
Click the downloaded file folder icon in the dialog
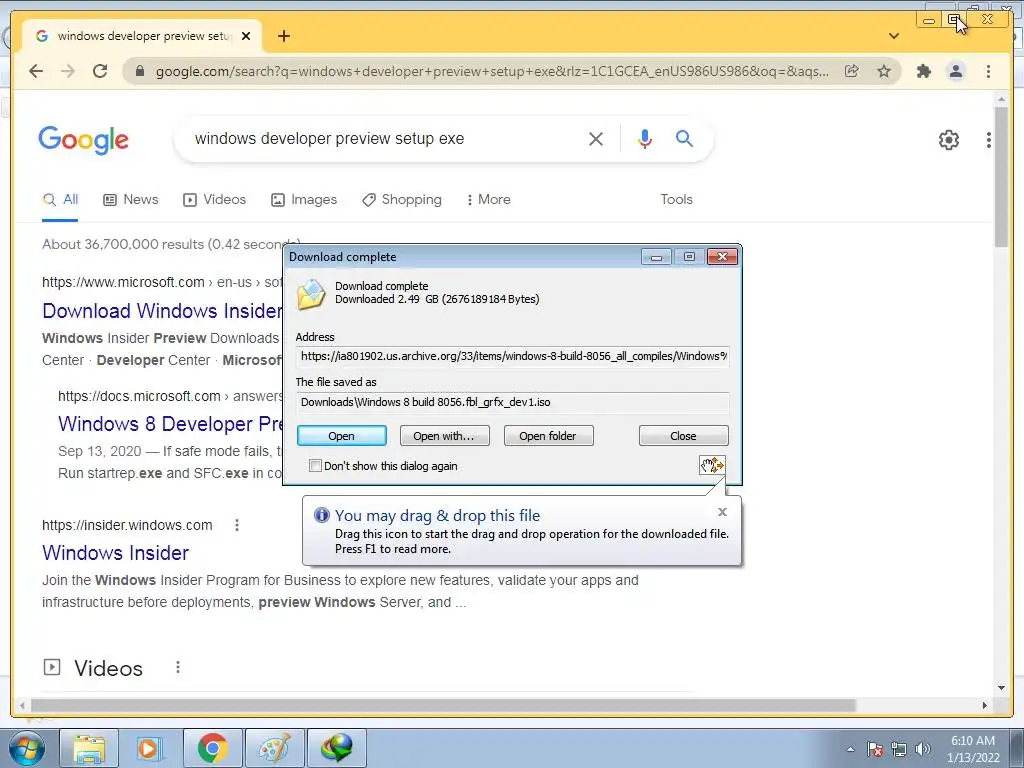coord(312,294)
